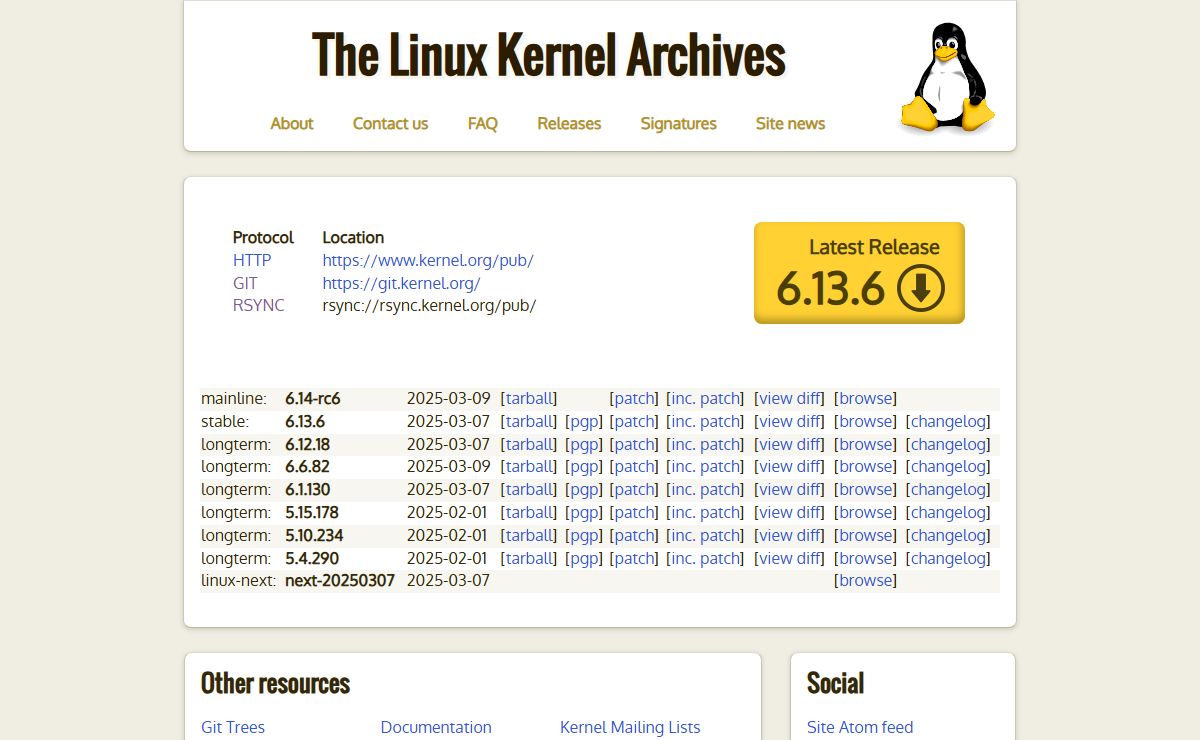Open changelog for longterm 5.4.290
Screen dimensions: 1200x740
pyautogui.click(x=948, y=558)
